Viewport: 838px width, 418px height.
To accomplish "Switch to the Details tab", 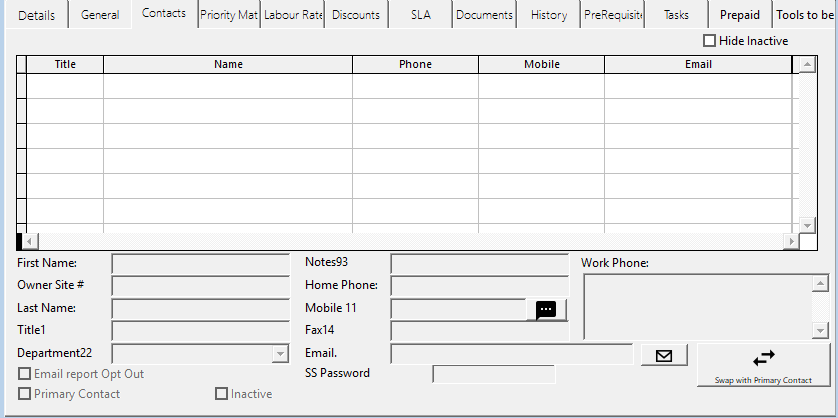I will [37, 15].
